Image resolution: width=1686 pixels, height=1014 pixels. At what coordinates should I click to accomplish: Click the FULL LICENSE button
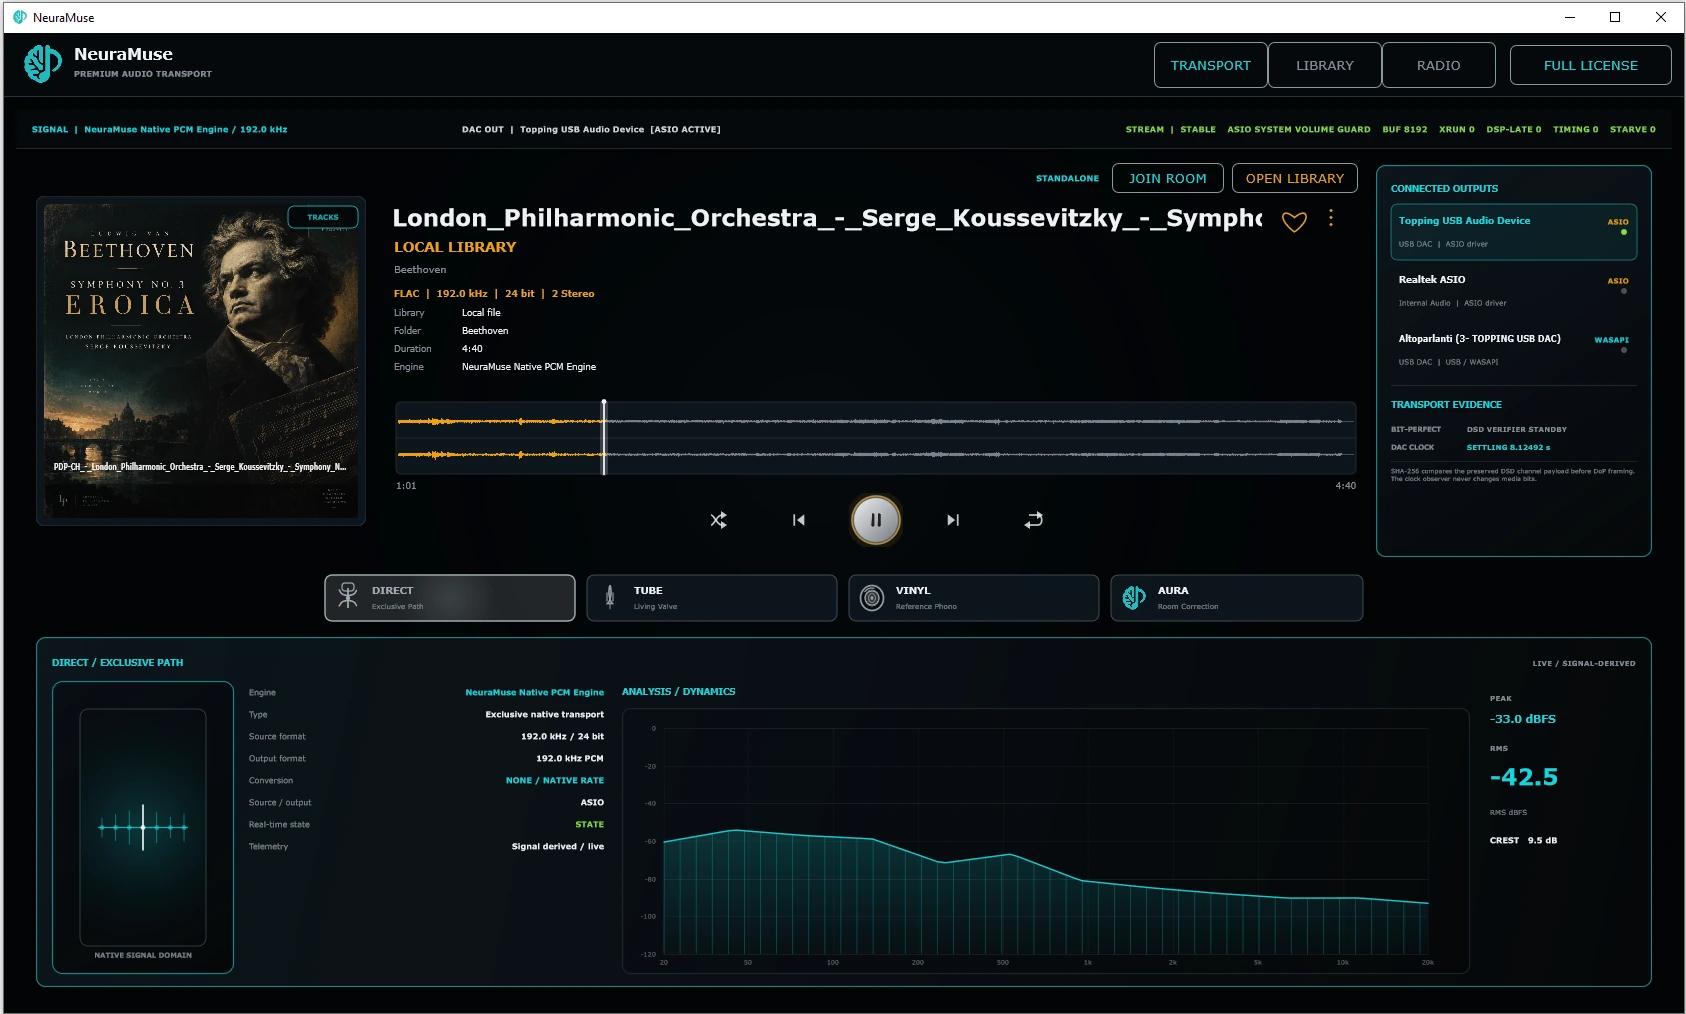click(x=1591, y=65)
